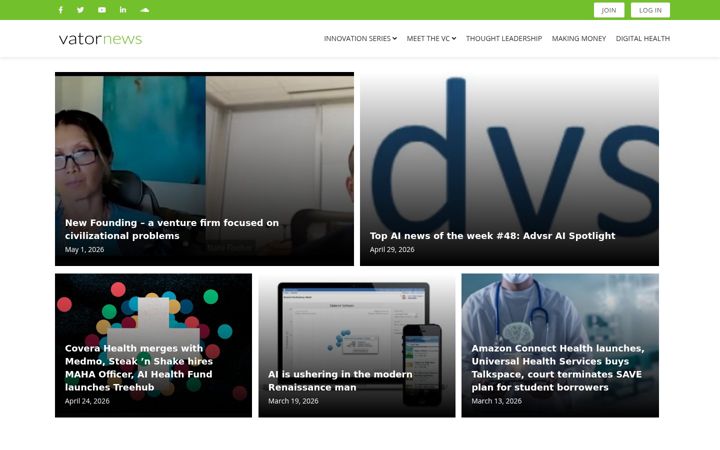The width and height of the screenshot is (720, 450).
Task: Expand the Innovation Series dropdown menu
Action: coord(360,39)
